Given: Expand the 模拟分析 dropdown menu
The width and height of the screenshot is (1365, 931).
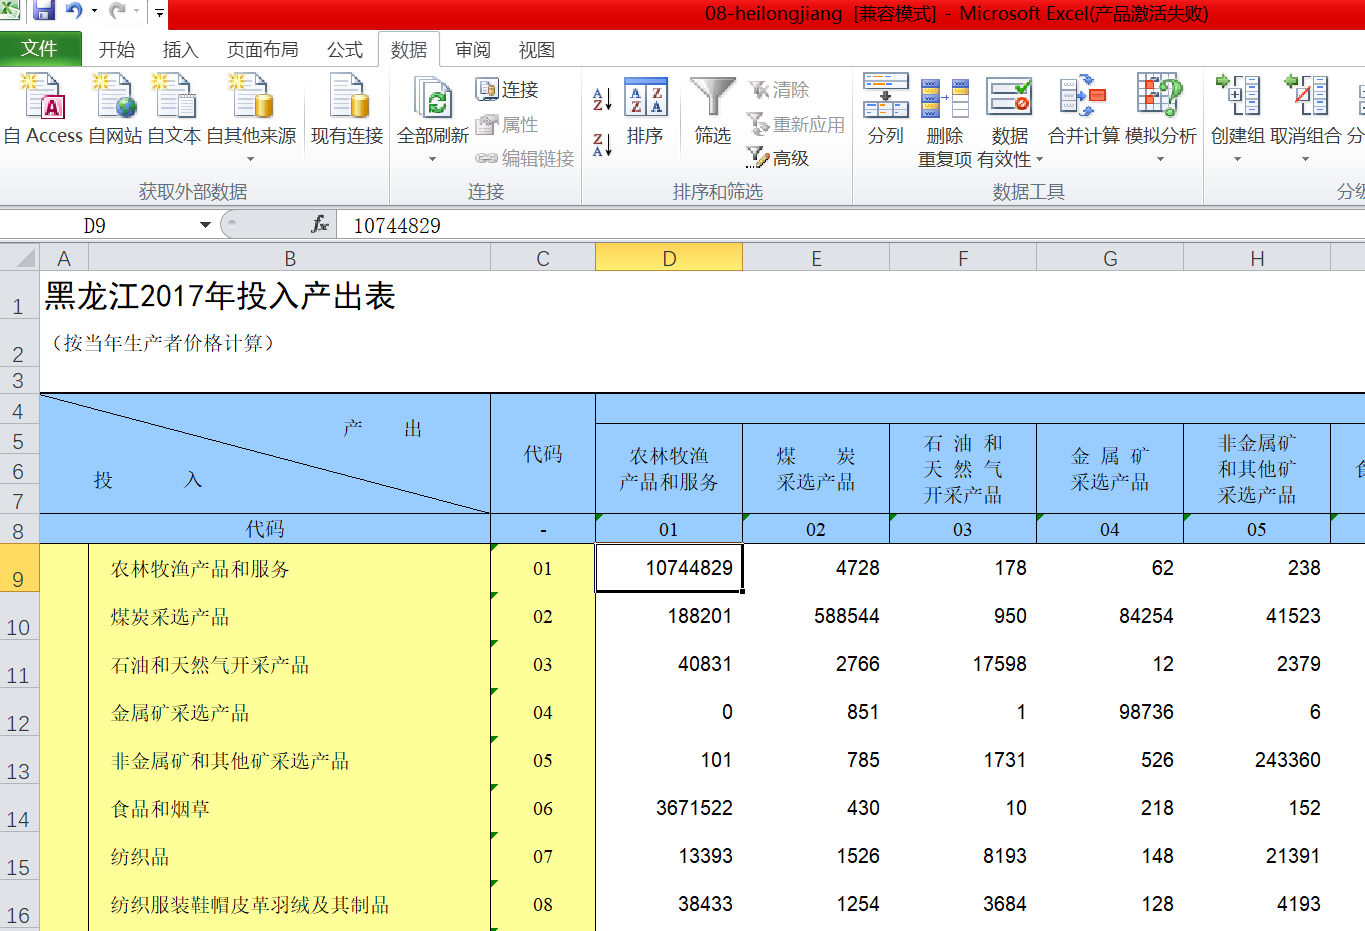Looking at the screenshot, I should coord(1160,159).
